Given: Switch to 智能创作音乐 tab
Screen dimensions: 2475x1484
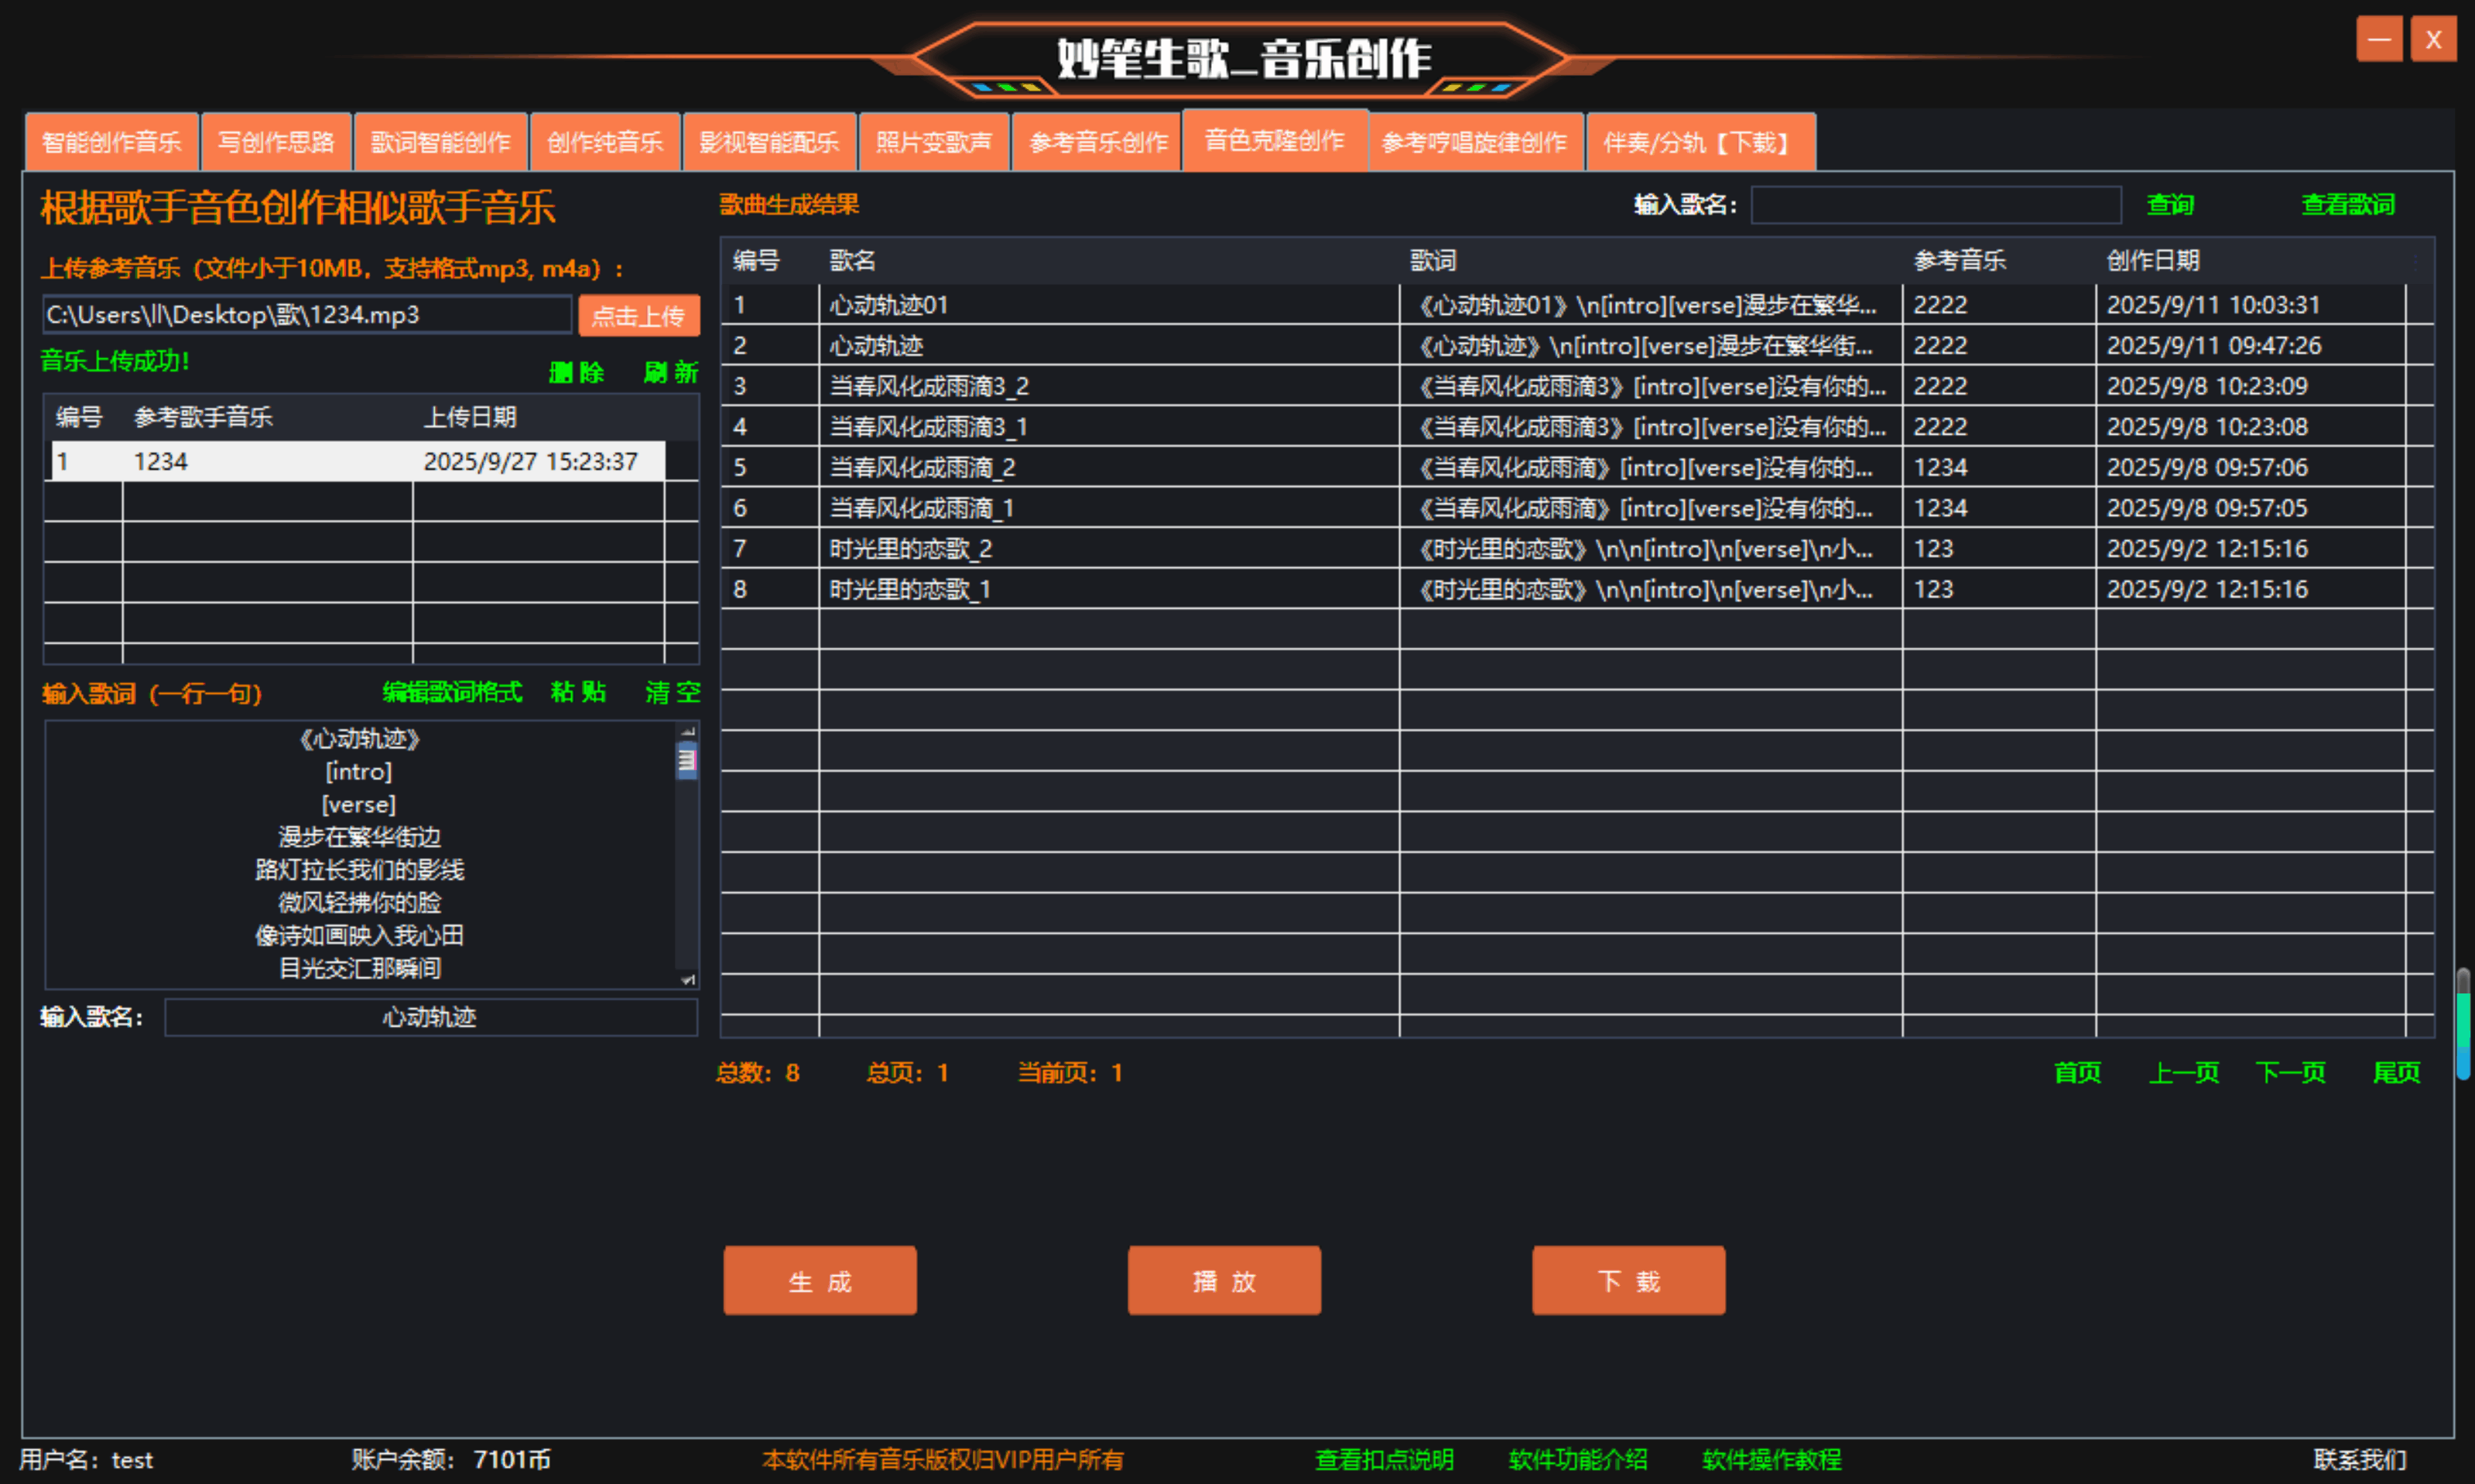Looking at the screenshot, I should click(111, 142).
